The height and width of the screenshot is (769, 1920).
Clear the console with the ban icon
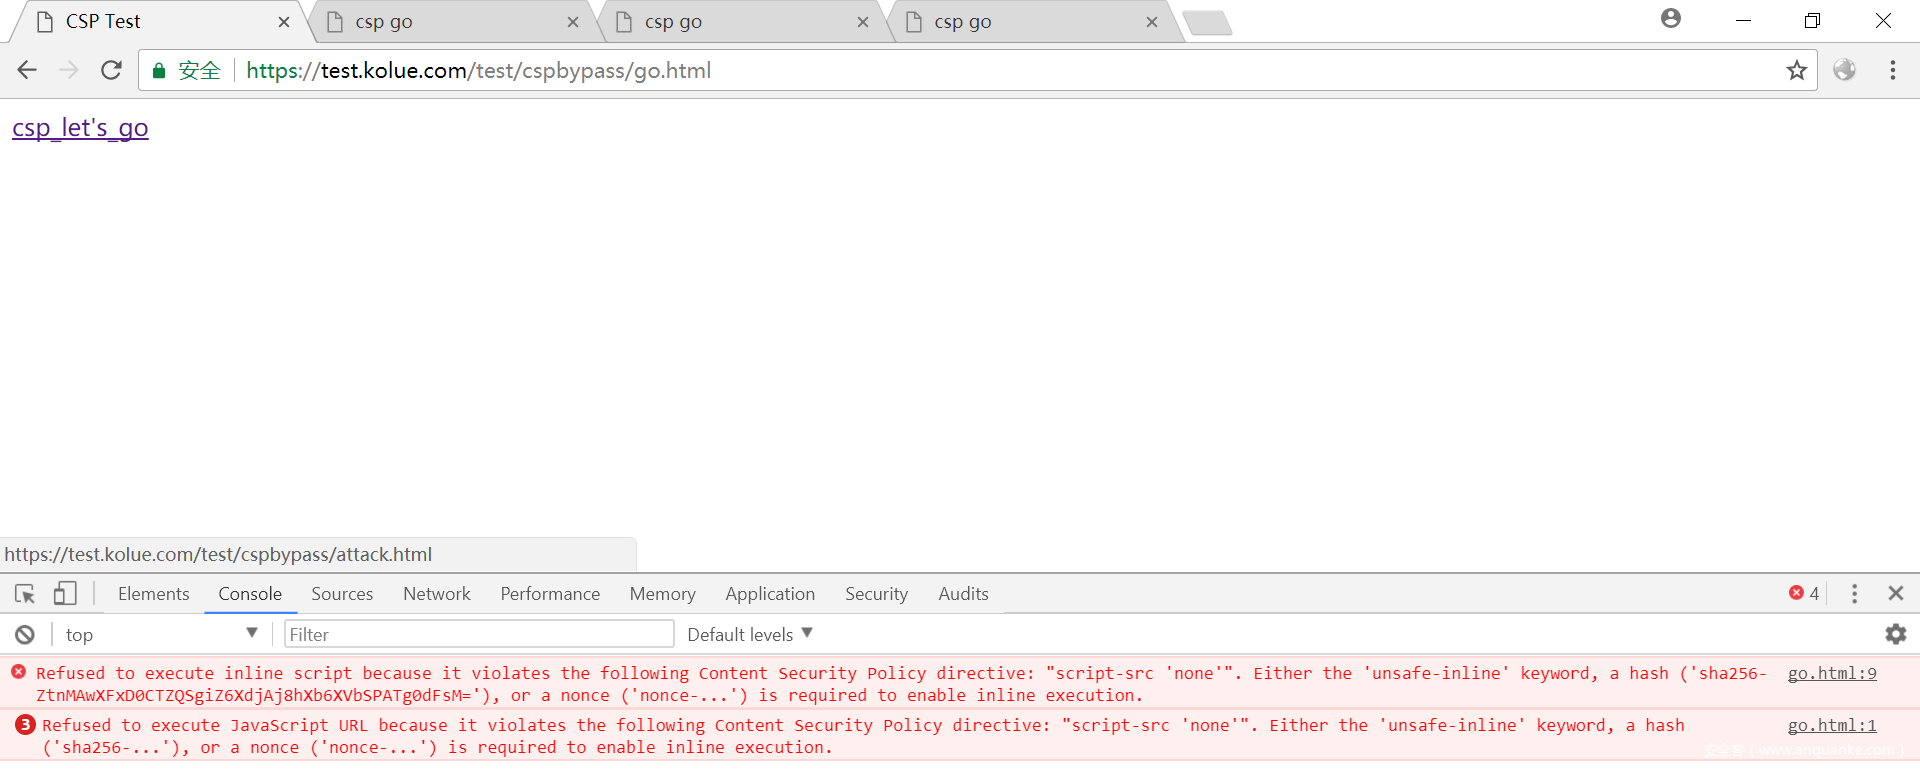25,634
